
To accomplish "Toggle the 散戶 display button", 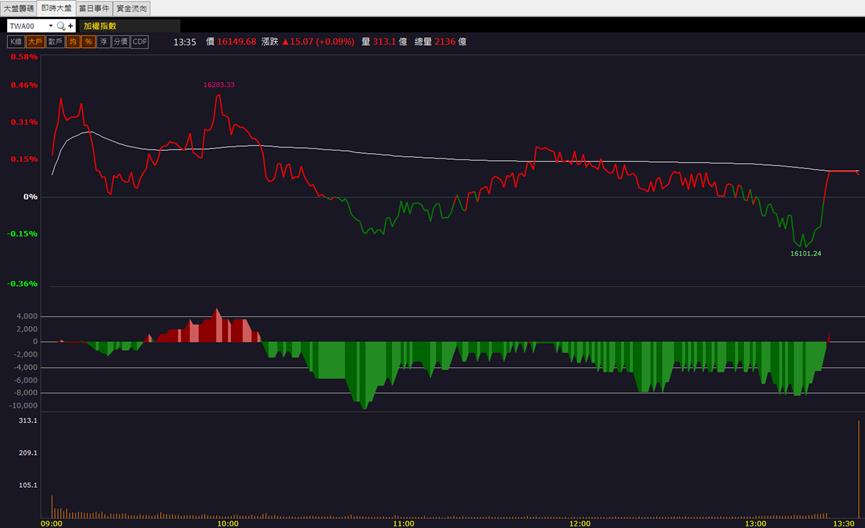I will 55,41.
